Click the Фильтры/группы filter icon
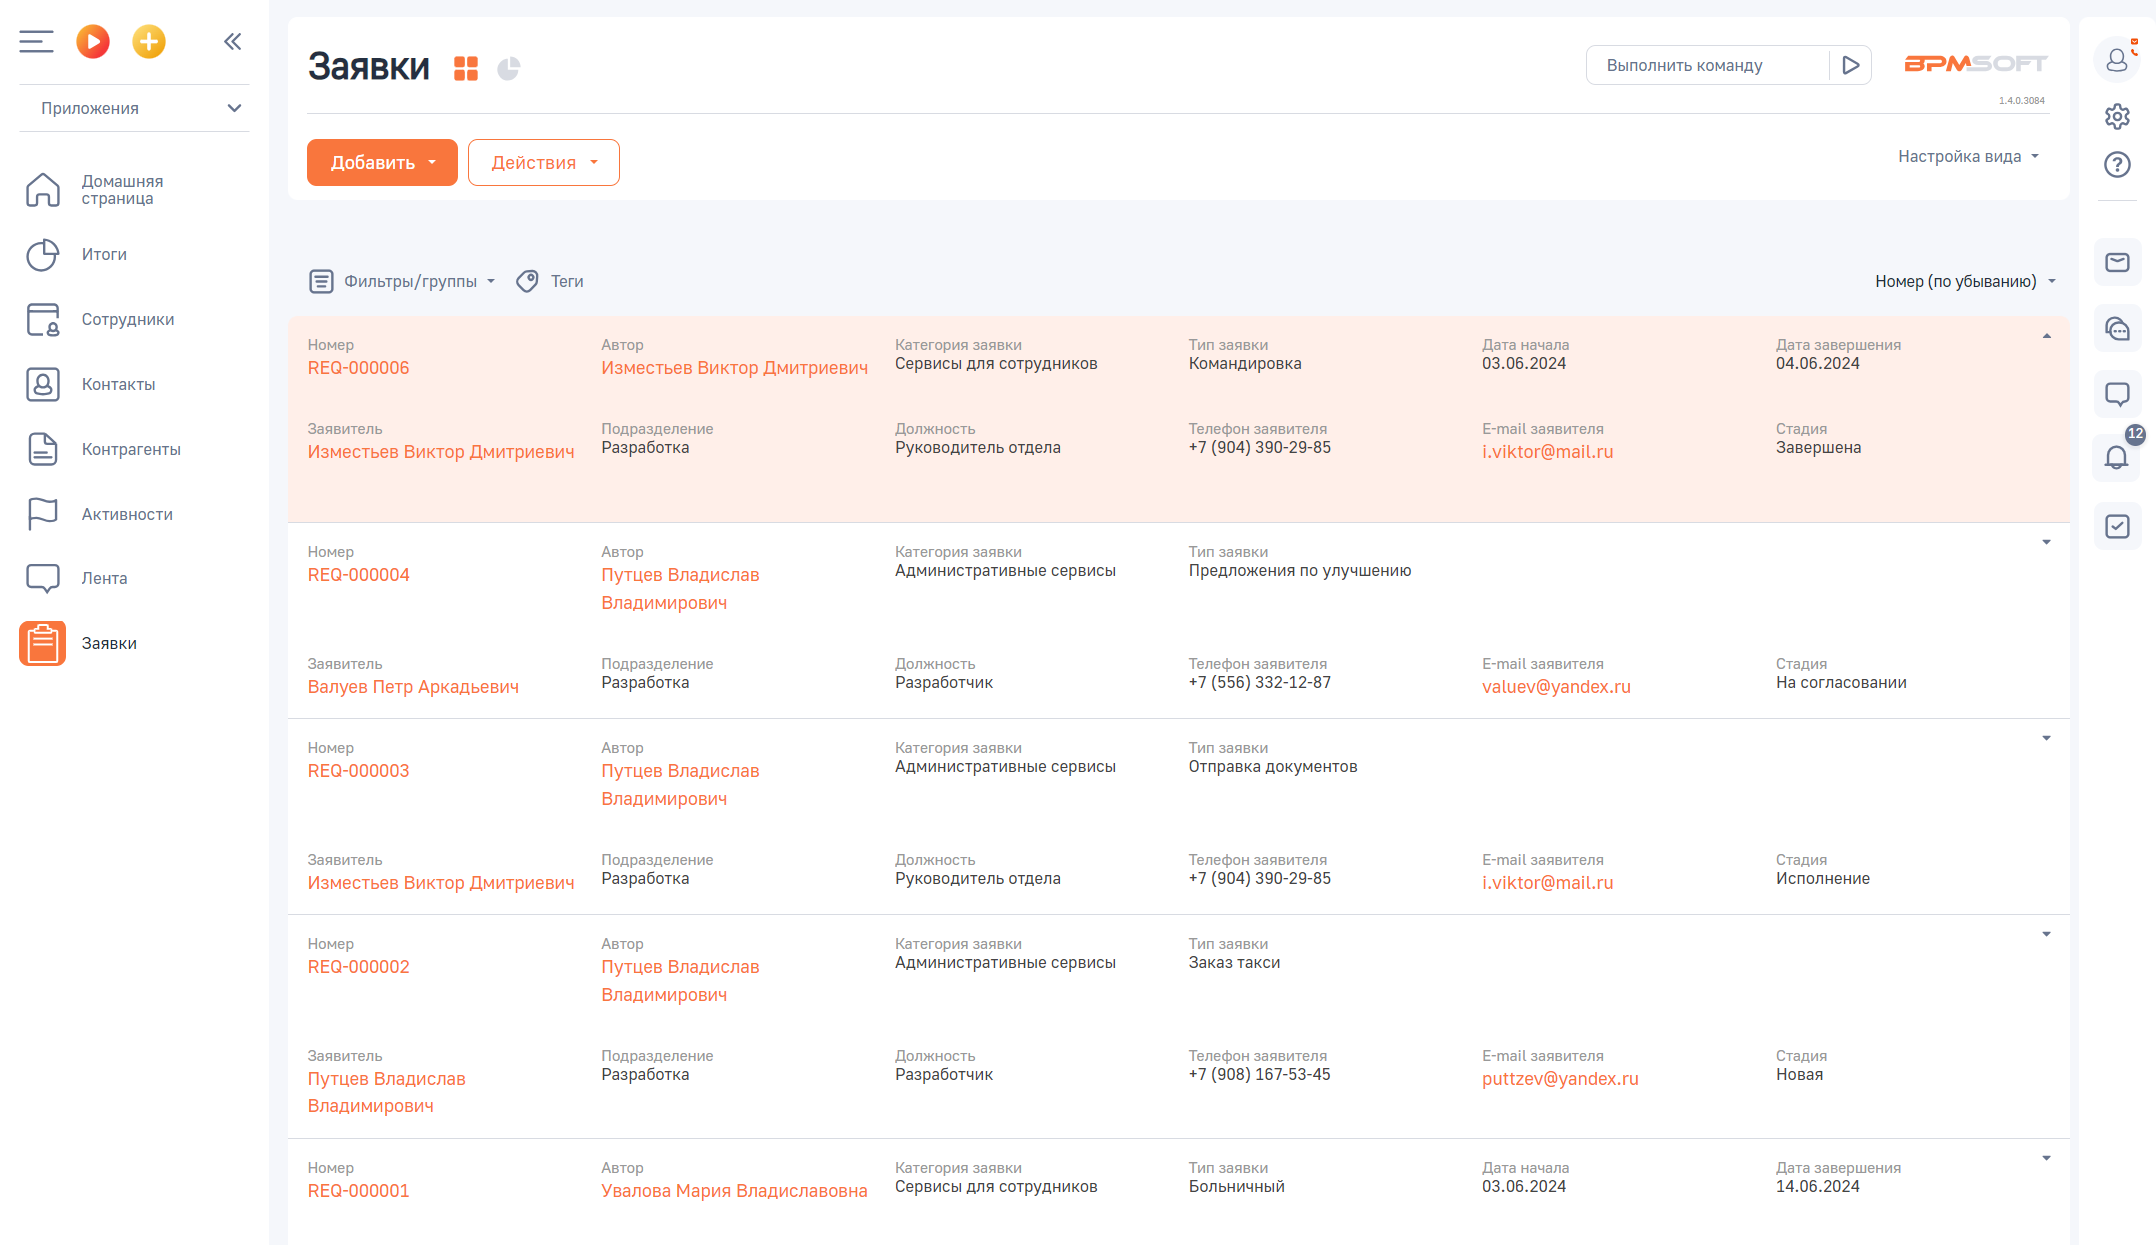Viewport: 2156px width, 1245px height. pyautogui.click(x=321, y=281)
